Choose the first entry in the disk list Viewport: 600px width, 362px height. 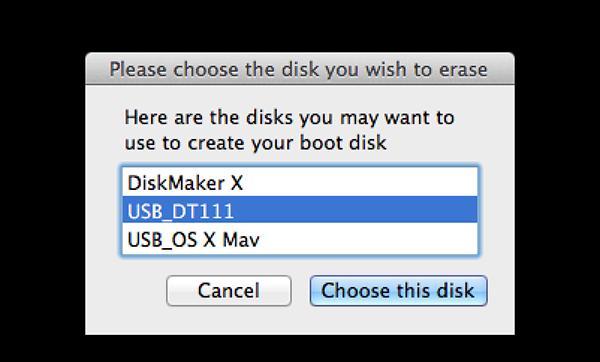[x=300, y=183]
